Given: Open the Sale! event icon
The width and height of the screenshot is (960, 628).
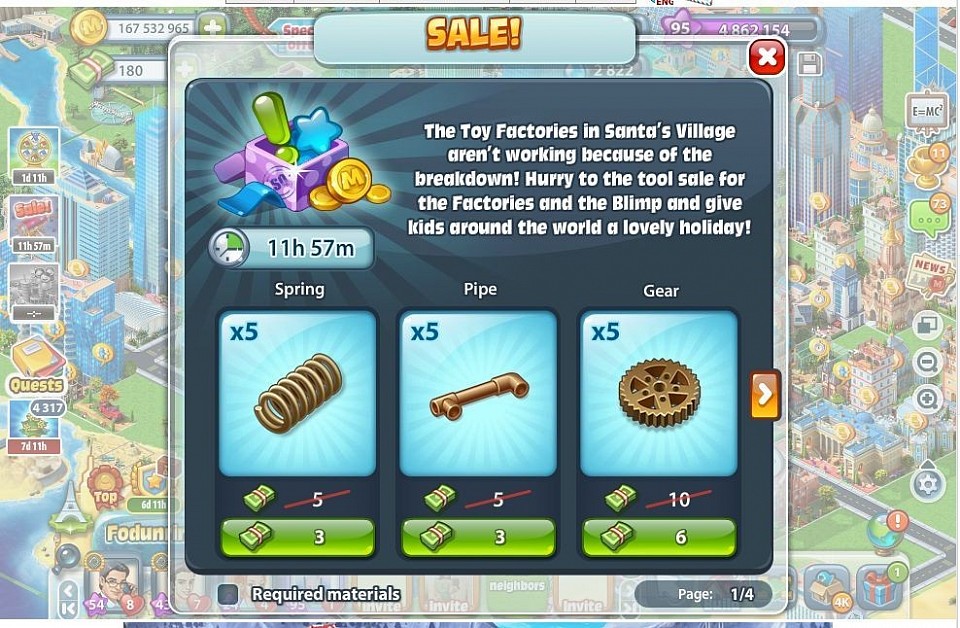Looking at the screenshot, I should (x=34, y=224).
